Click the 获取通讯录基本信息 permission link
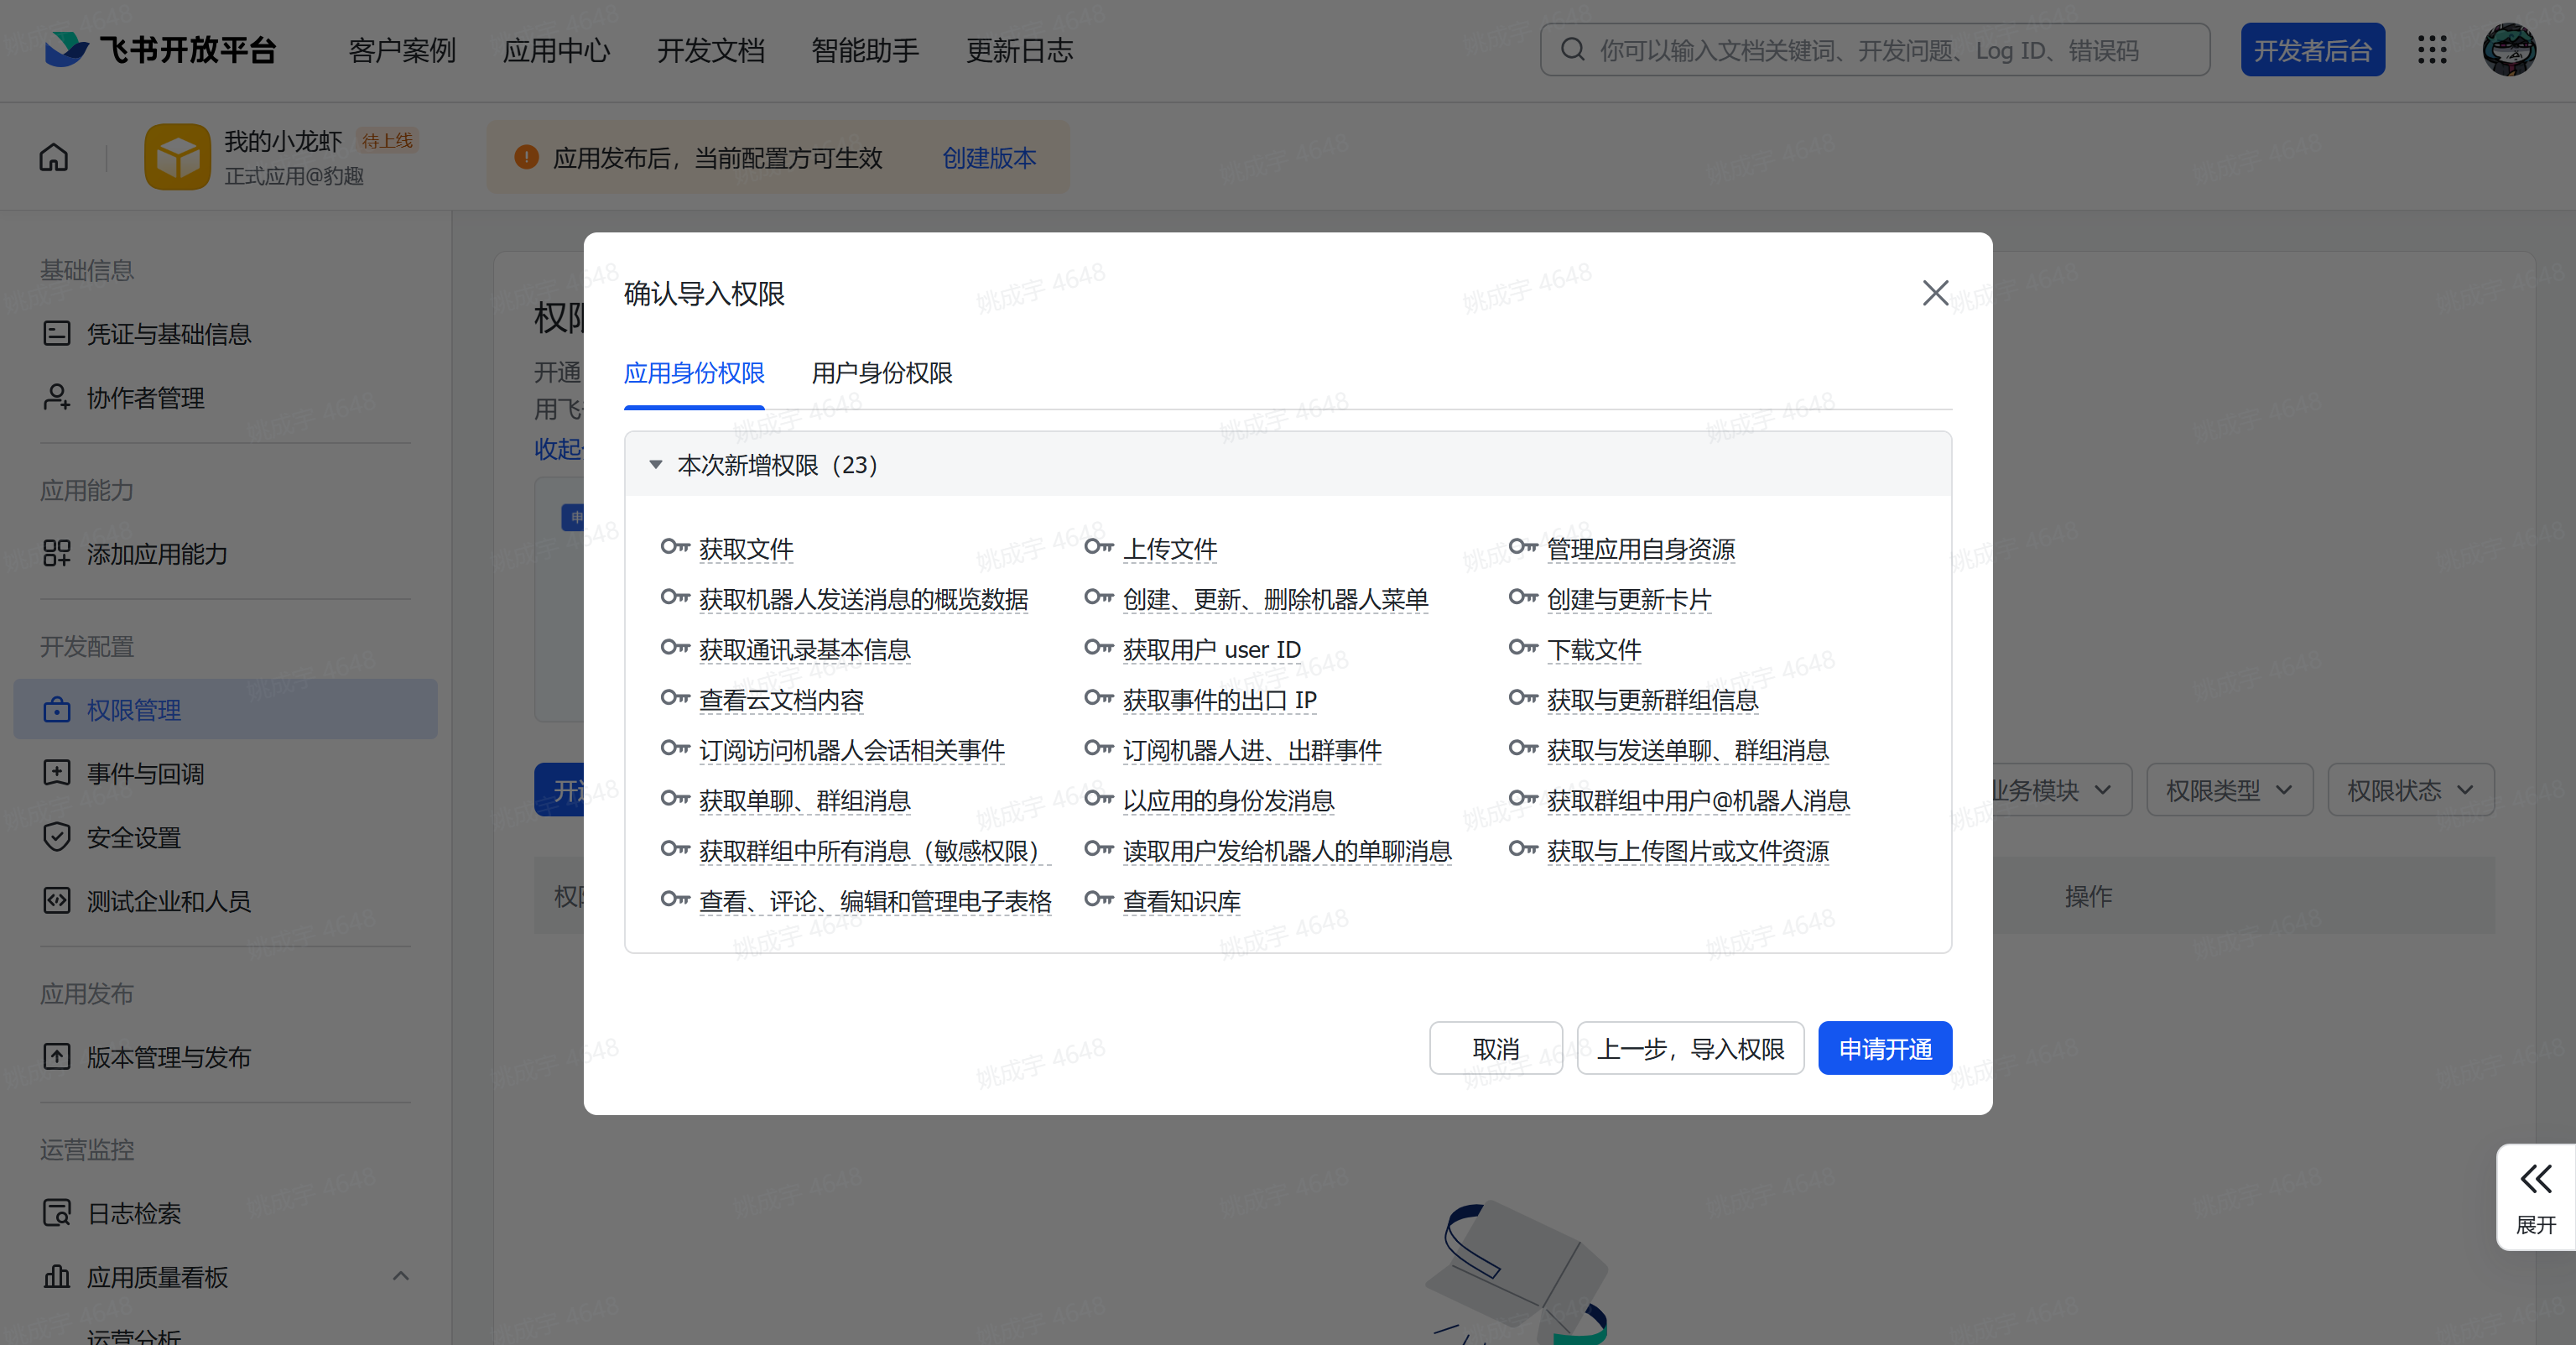2576x1345 pixels. tap(805, 650)
